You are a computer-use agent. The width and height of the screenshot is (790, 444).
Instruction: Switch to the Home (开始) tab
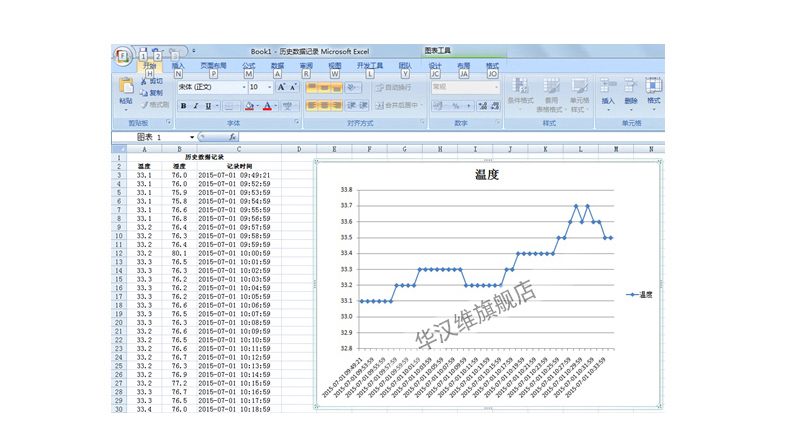(150, 66)
